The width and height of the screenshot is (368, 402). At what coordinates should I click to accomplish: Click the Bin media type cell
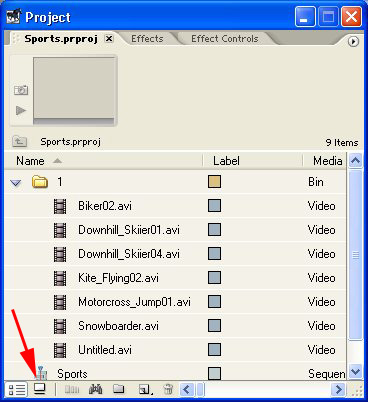point(316,182)
